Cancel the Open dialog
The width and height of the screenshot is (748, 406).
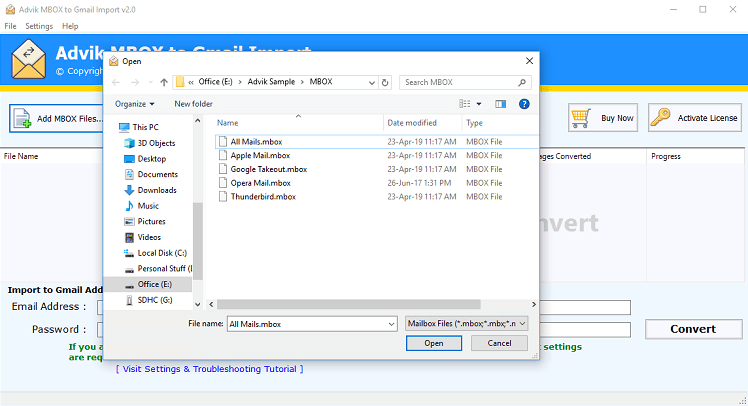point(499,343)
